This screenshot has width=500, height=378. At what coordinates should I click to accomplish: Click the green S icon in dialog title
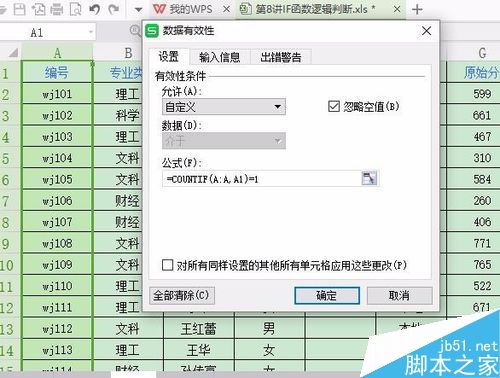coord(152,31)
